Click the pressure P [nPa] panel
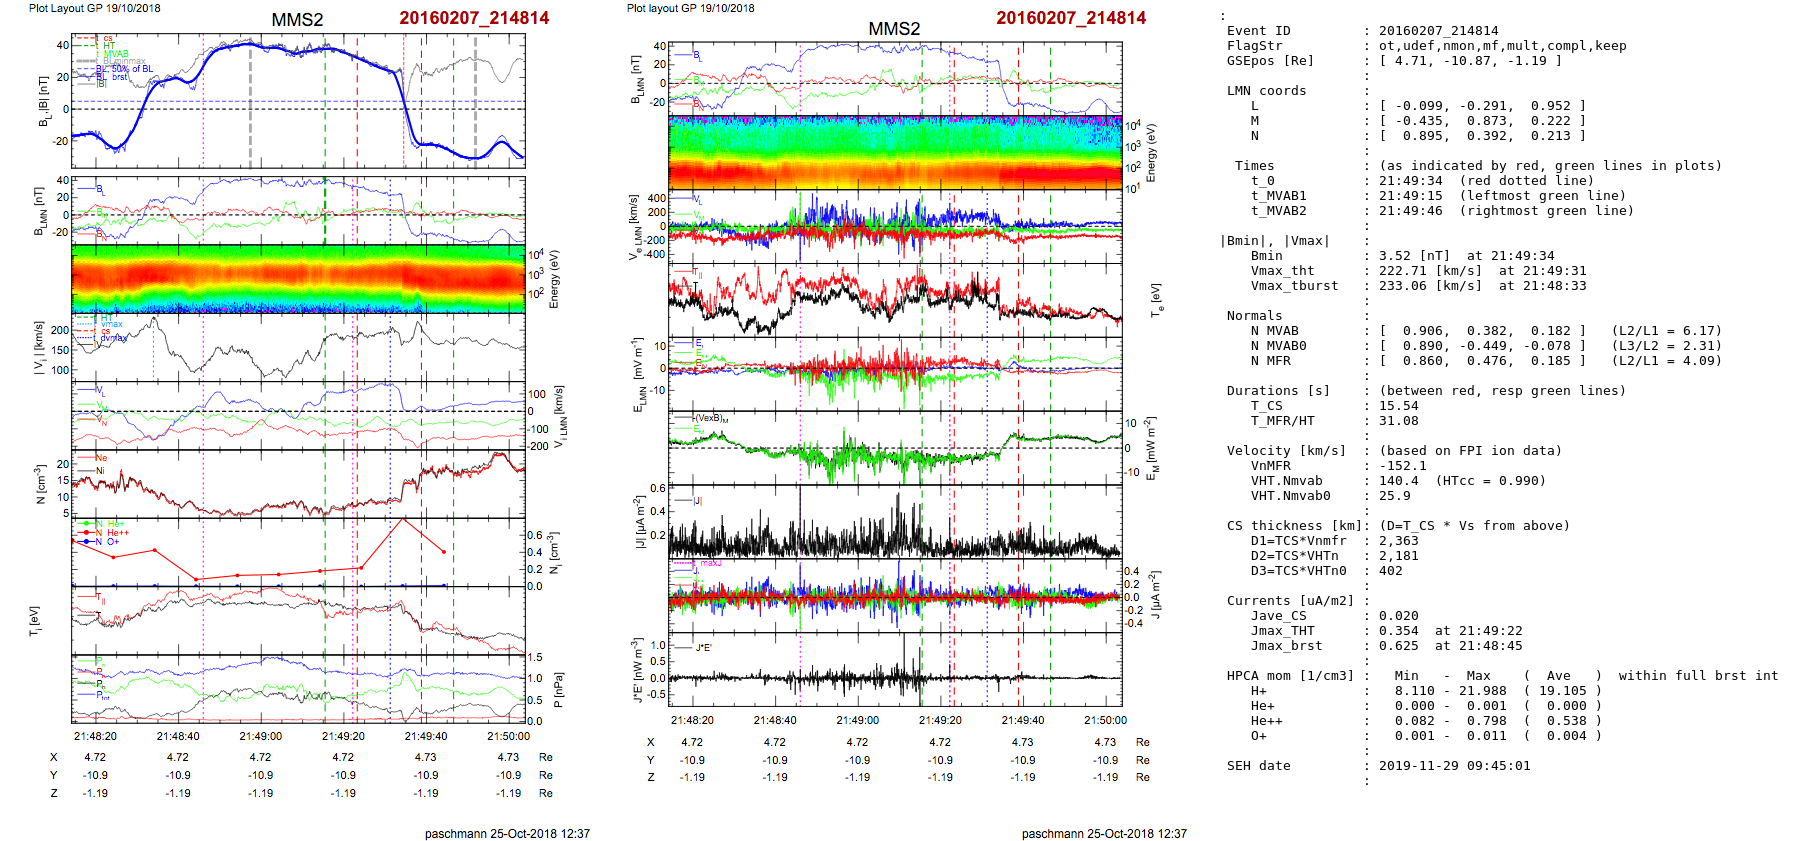 coord(298,688)
